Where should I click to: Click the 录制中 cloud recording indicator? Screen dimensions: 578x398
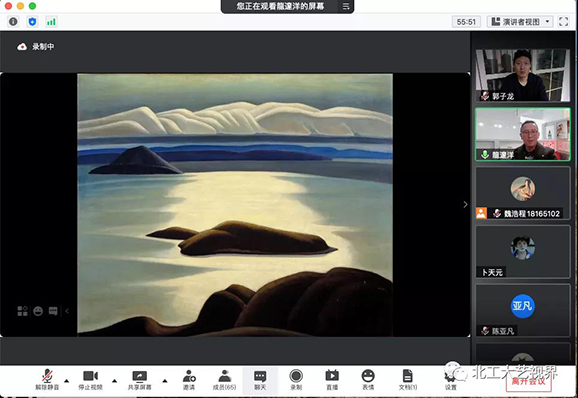click(x=36, y=47)
